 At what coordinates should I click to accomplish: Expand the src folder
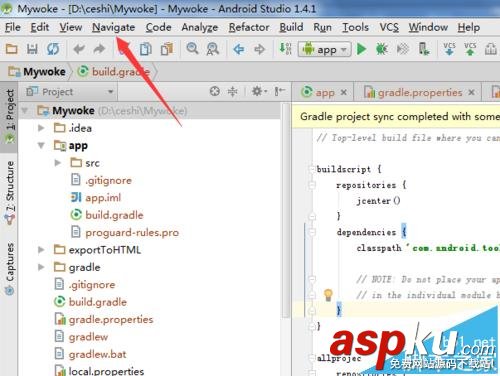pyautogui.click(x=58, y=163)
